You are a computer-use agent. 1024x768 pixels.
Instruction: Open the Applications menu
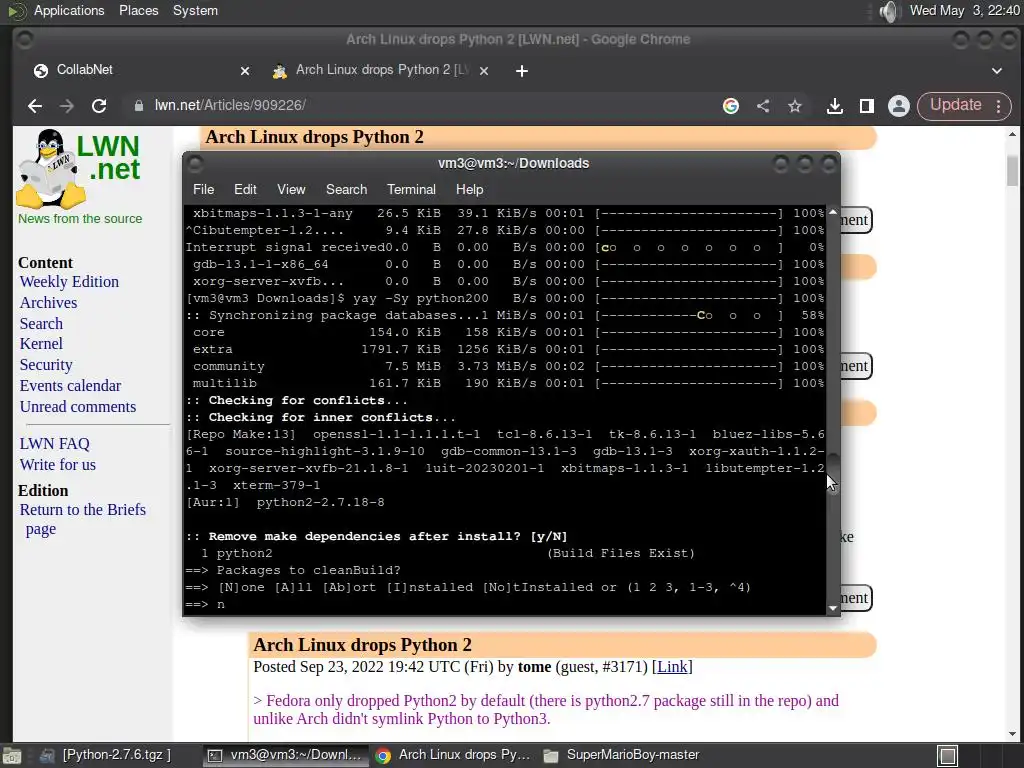[x=69, y=11]
